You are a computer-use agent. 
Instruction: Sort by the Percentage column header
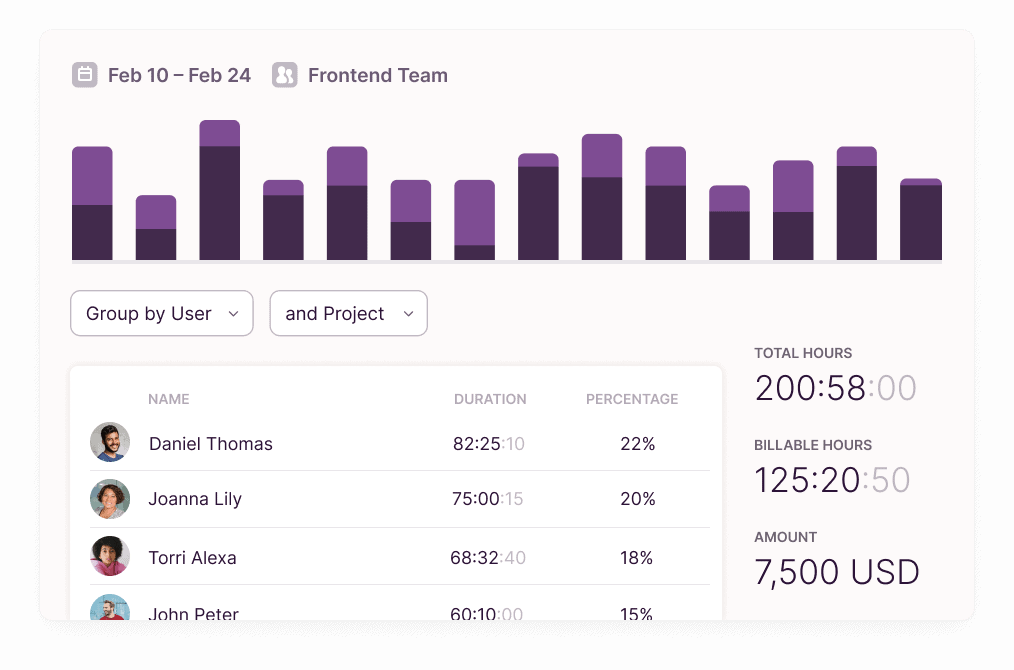coord(632,399)
